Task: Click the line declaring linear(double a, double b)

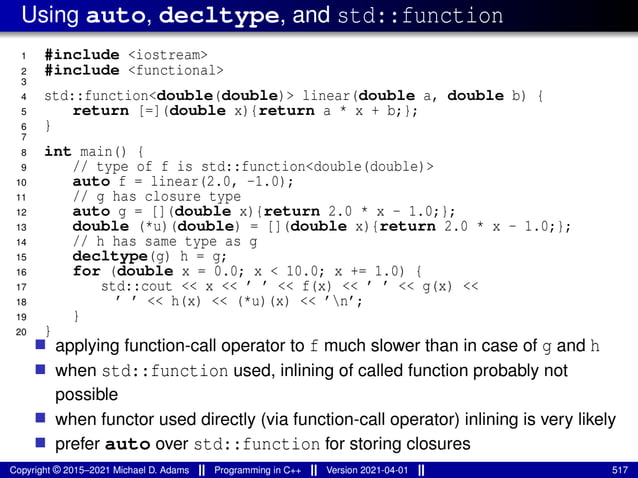Action: (x=293, y=96)
